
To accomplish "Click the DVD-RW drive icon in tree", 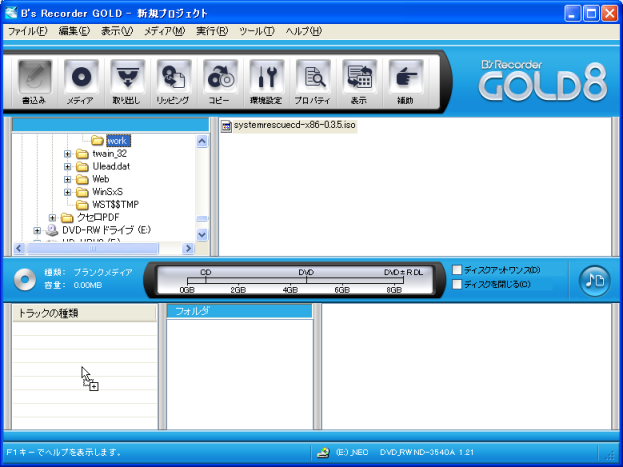I will [52, 230].
